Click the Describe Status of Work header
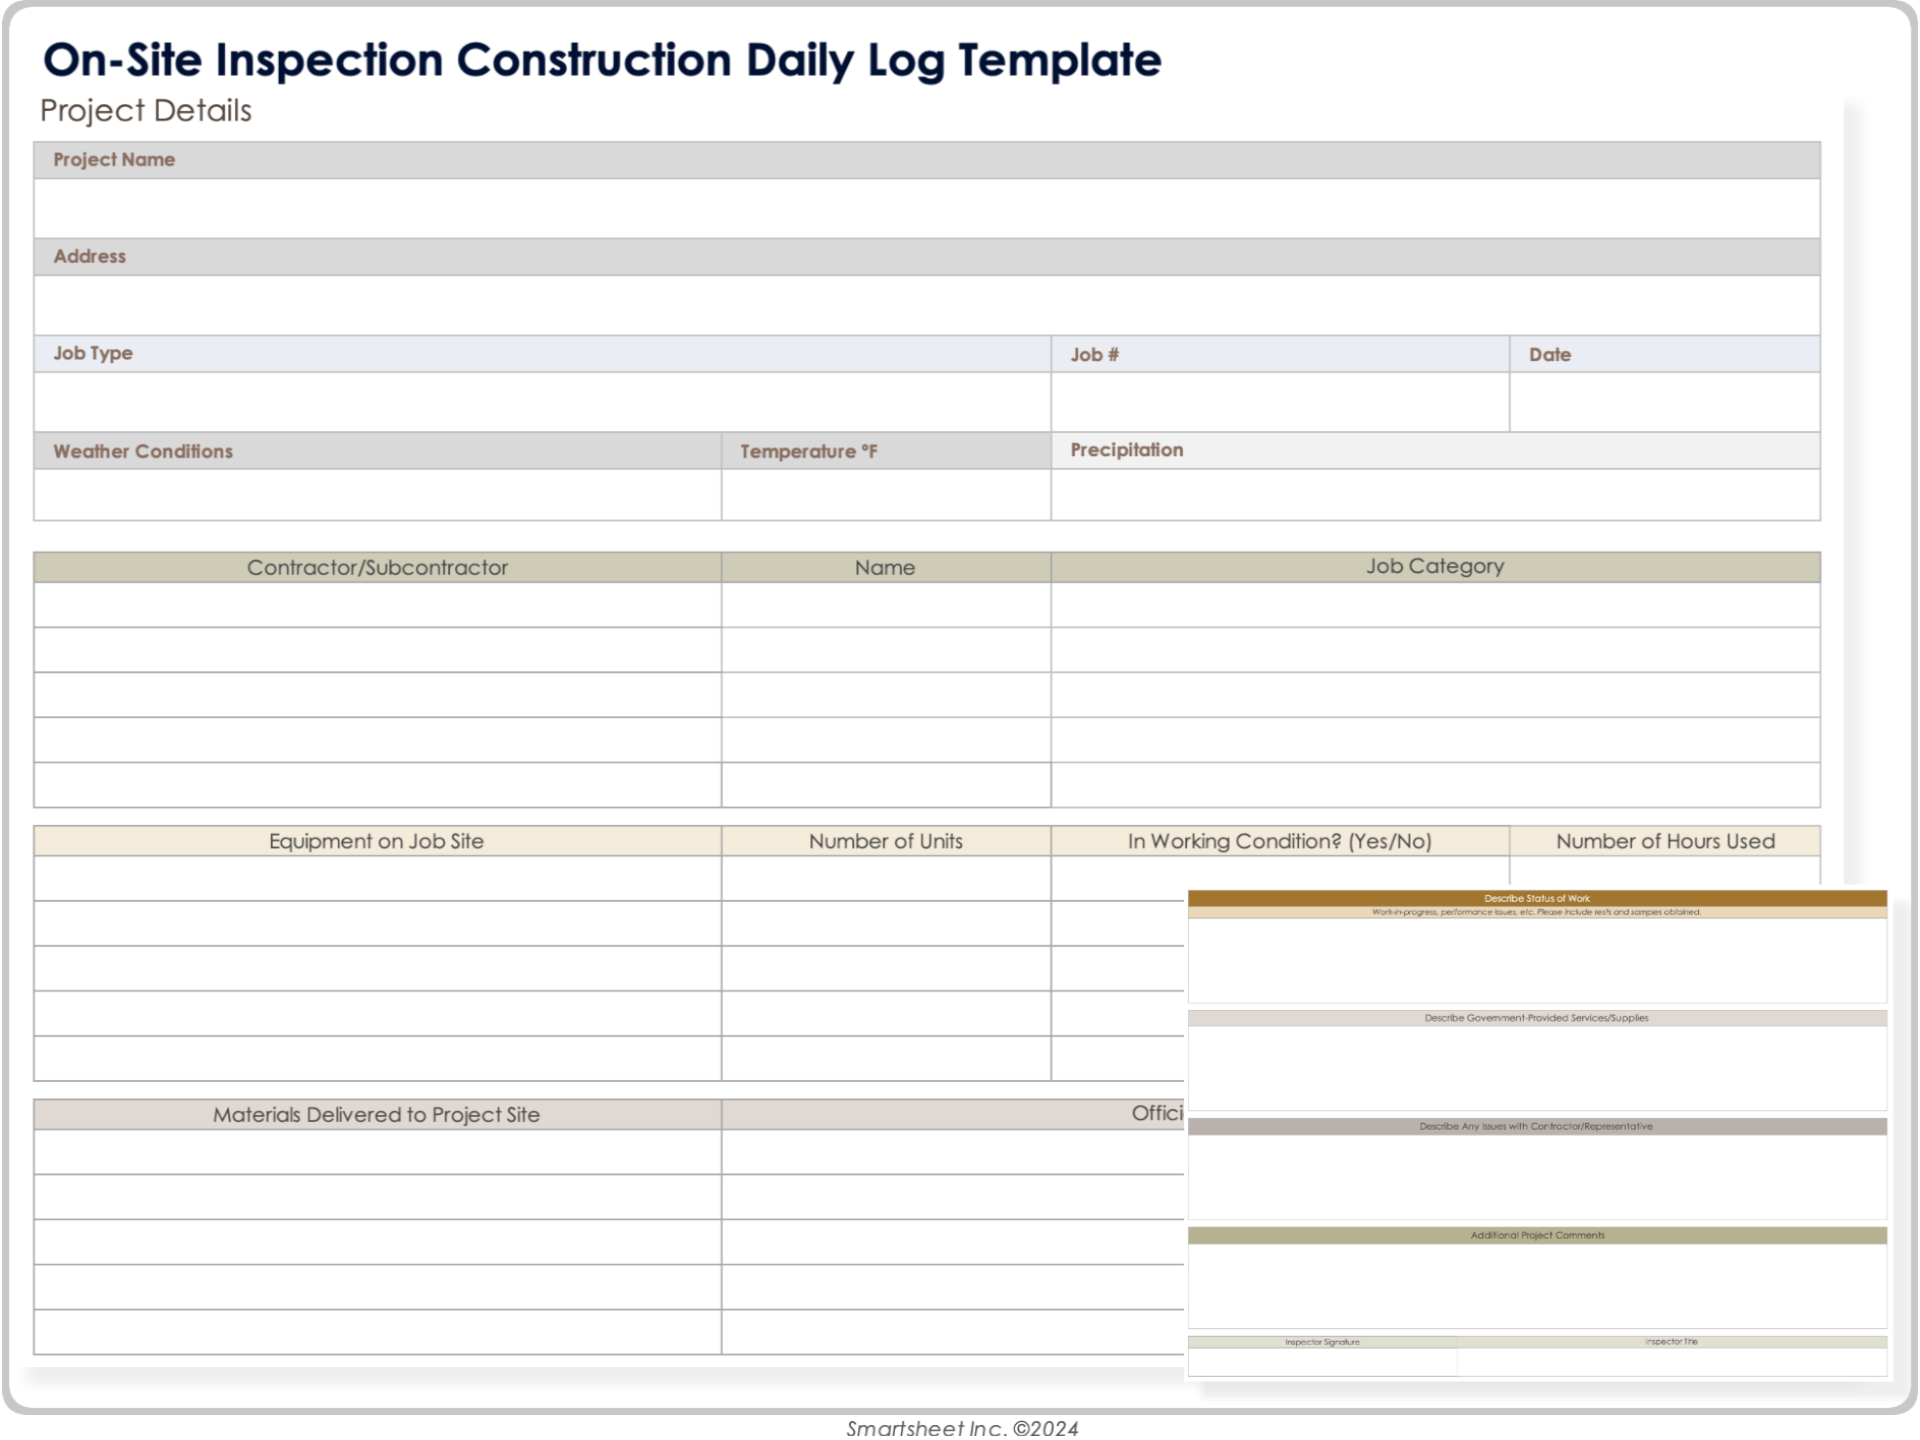The image size is (1920, 1440). click(x=1536, y=898)
